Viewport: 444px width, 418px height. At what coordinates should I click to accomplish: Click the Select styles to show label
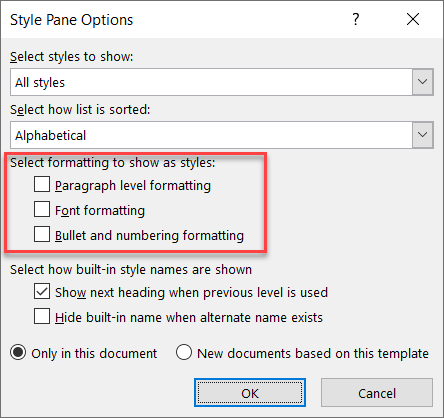(x=72, y=57)
